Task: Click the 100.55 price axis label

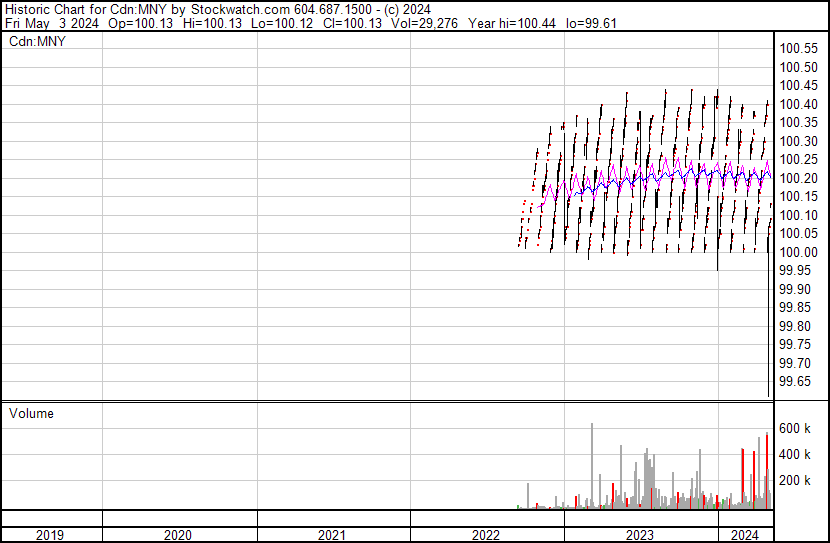Action: (x=798, y=48)
